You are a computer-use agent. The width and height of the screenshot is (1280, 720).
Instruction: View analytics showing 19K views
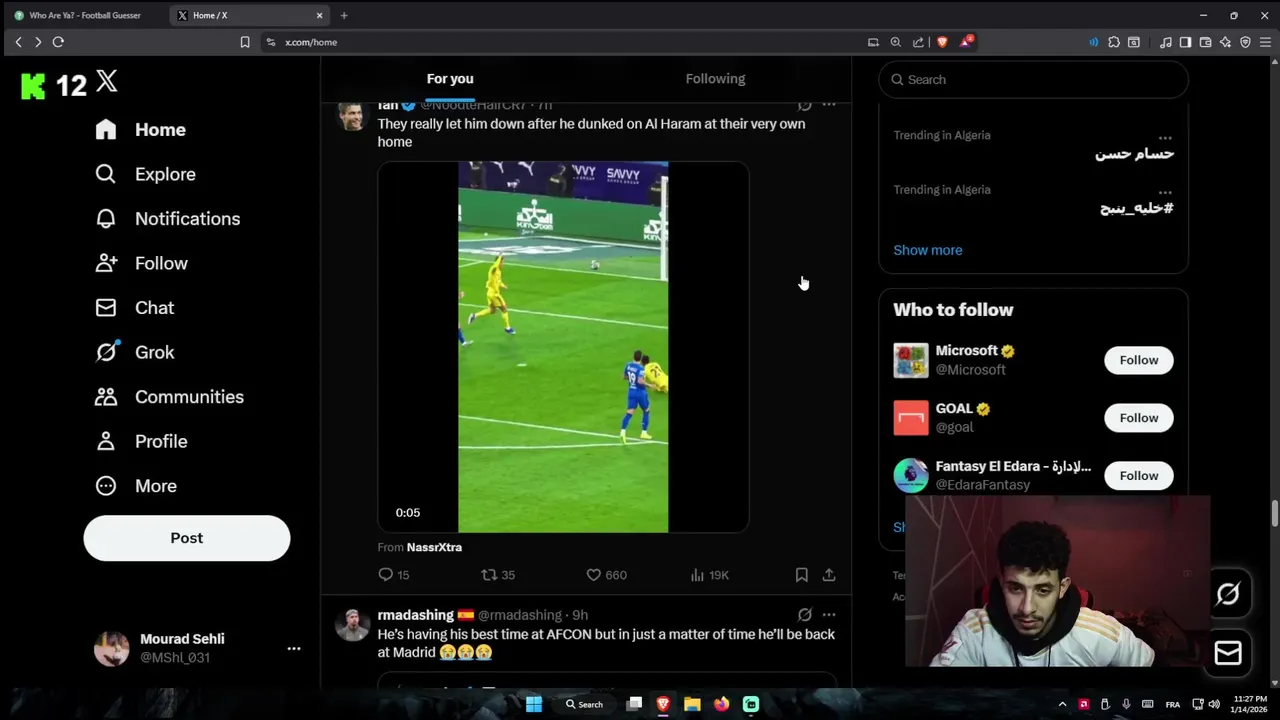click(x=710, y=575)
